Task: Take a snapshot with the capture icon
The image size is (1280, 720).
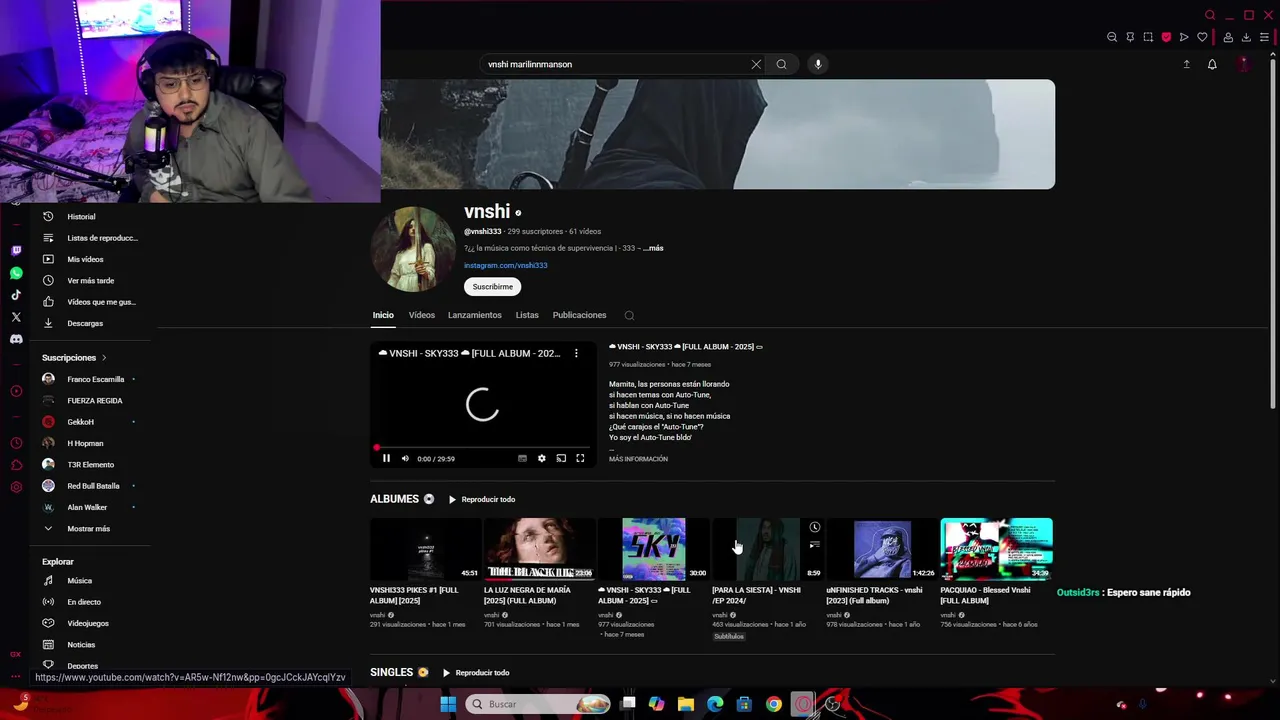Action: [x=1148, y=37]
